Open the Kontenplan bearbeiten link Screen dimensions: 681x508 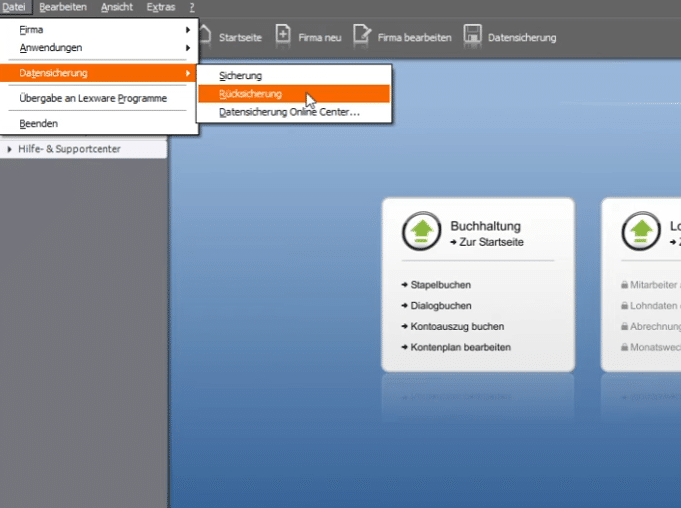pyautogui.click(x=460, y=347)
